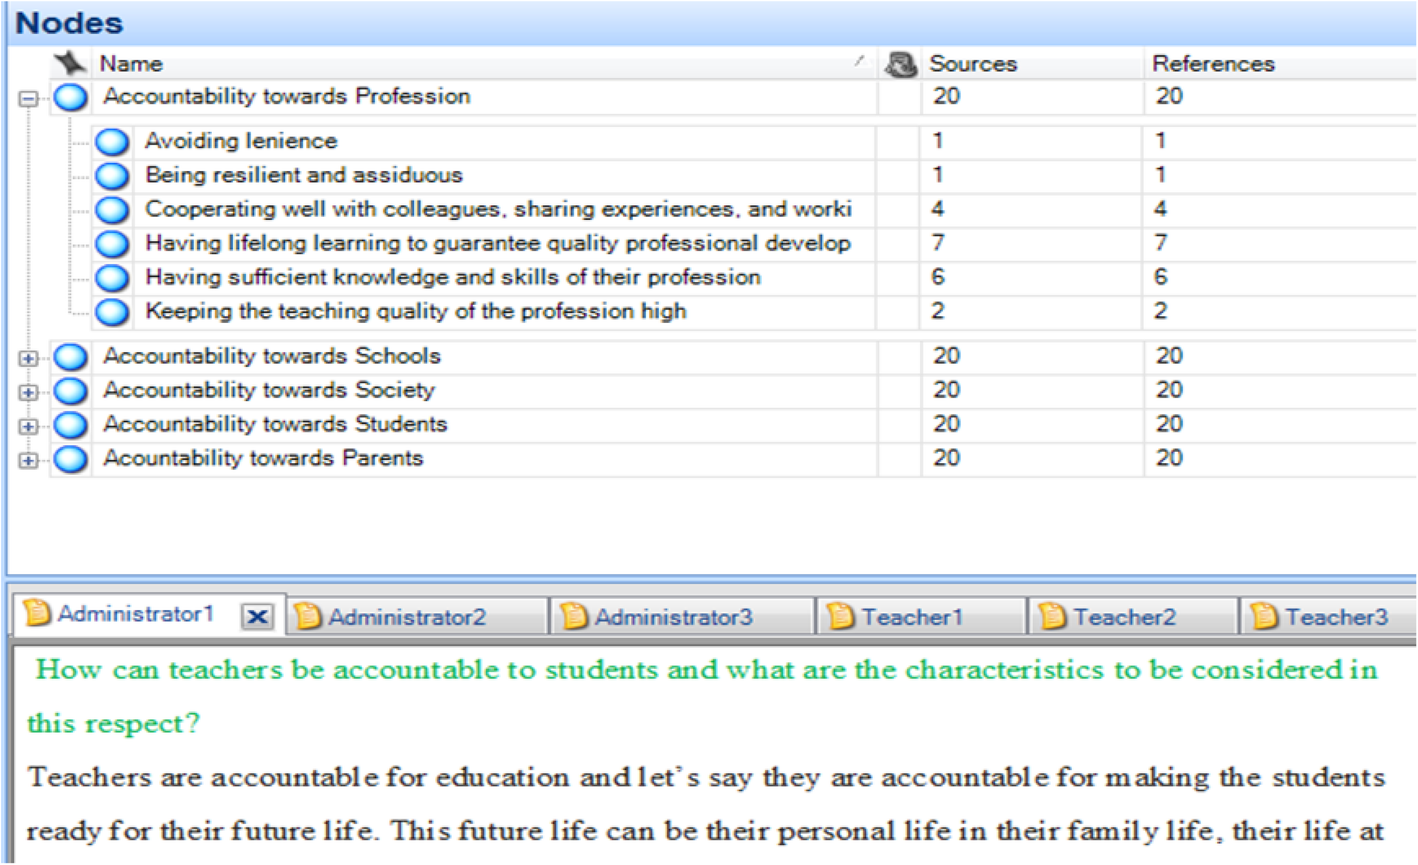Click node icon for Acountability towards Parents
1418x865 pixels.
tap(70, 459)
